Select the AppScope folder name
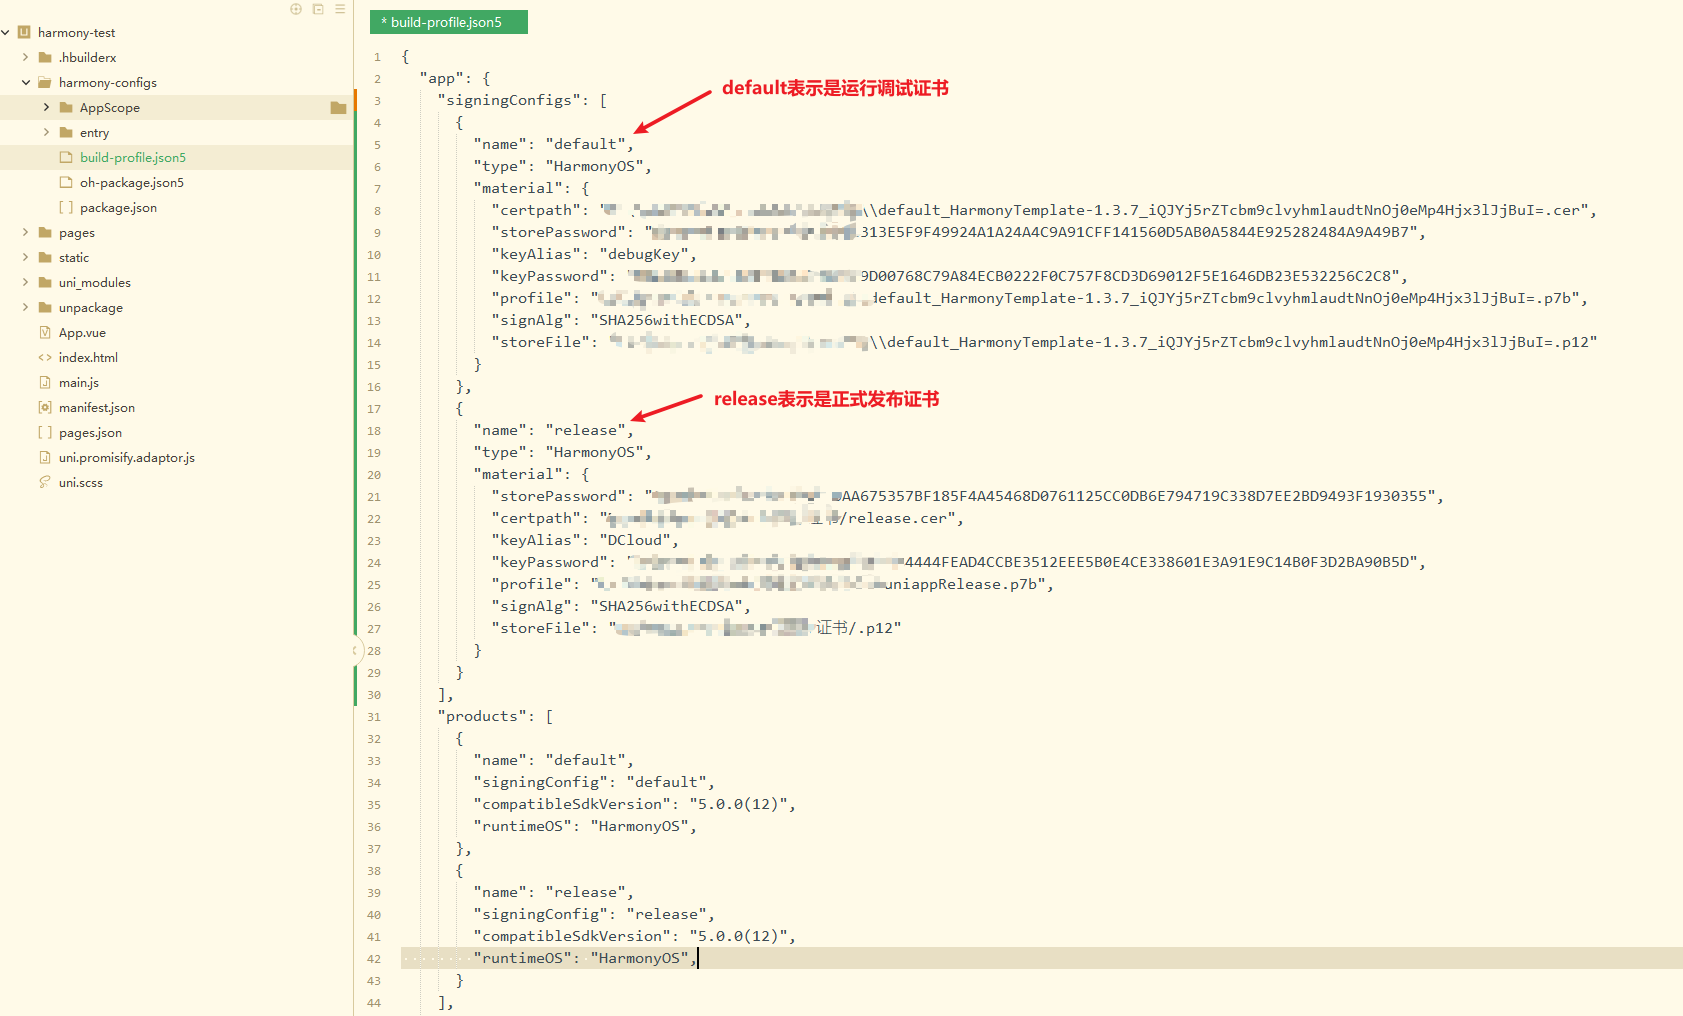The image size is (1683, 1016). [110, 108]
